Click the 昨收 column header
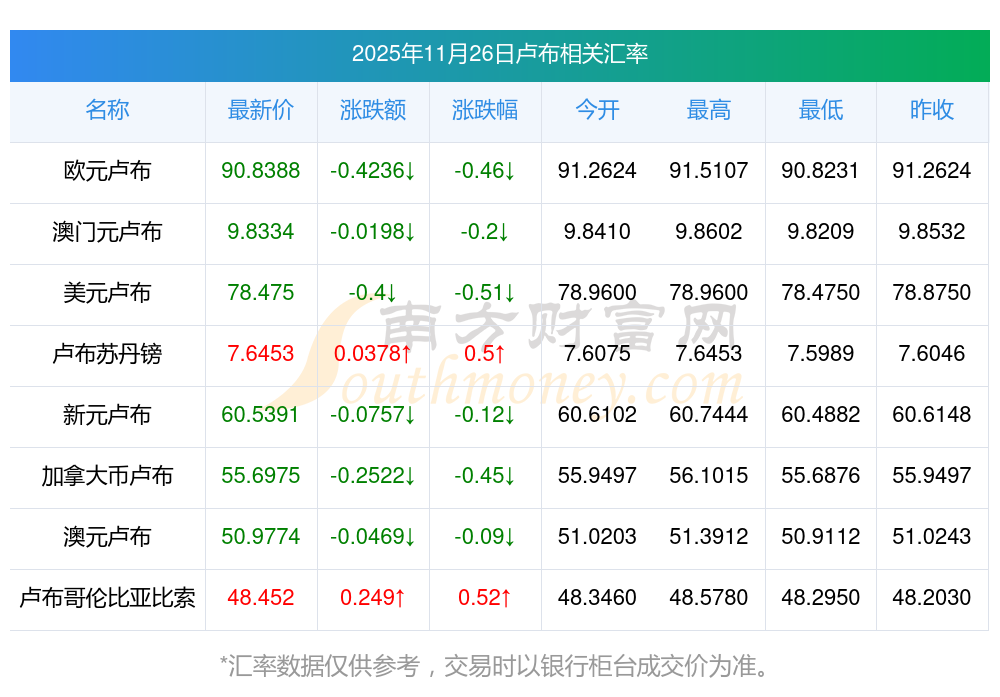1000x697 pixels. click(x=931, y=110)
